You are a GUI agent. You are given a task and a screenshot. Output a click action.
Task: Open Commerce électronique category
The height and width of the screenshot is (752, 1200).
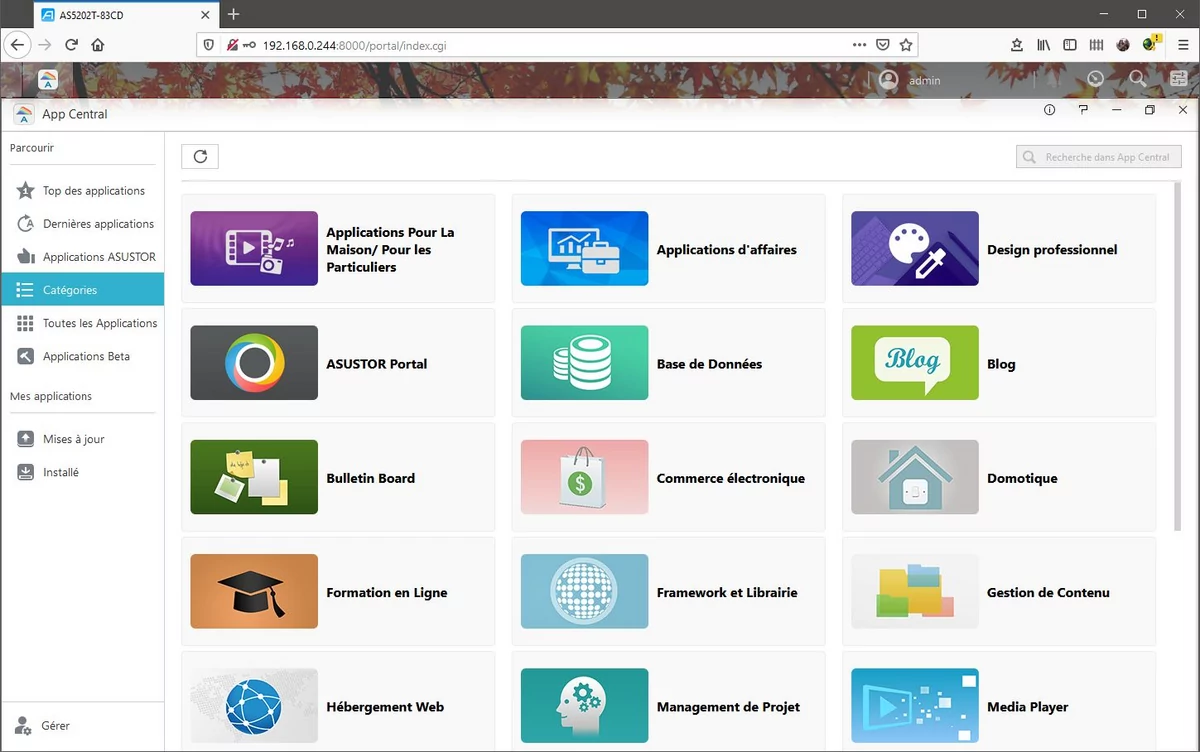(x=668, y=477)
